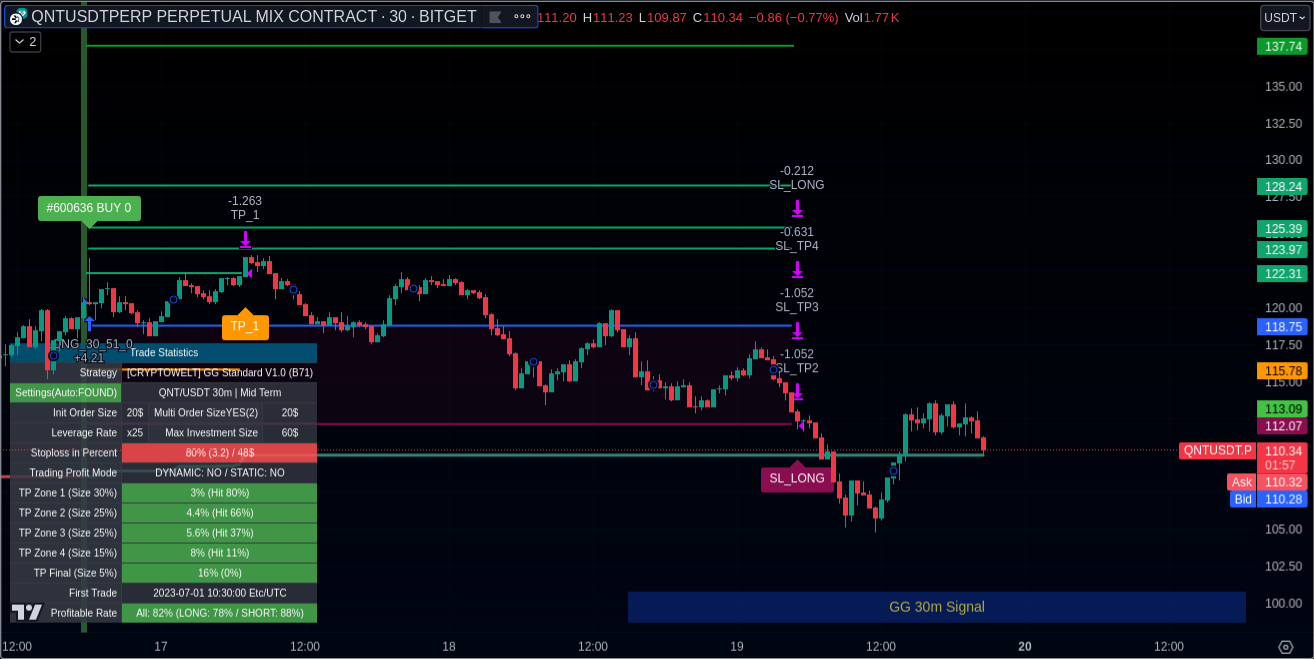
Task: Click the magenta arrow under TP_1 text
Action: pos(245,239)
